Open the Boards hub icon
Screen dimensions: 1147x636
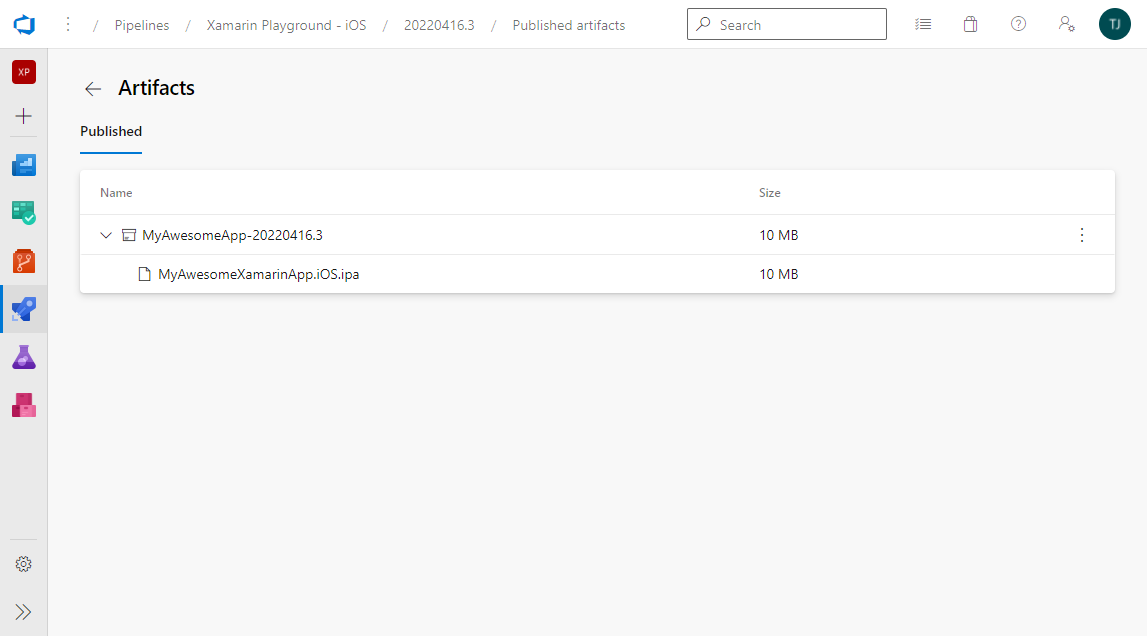coord(24,212)
